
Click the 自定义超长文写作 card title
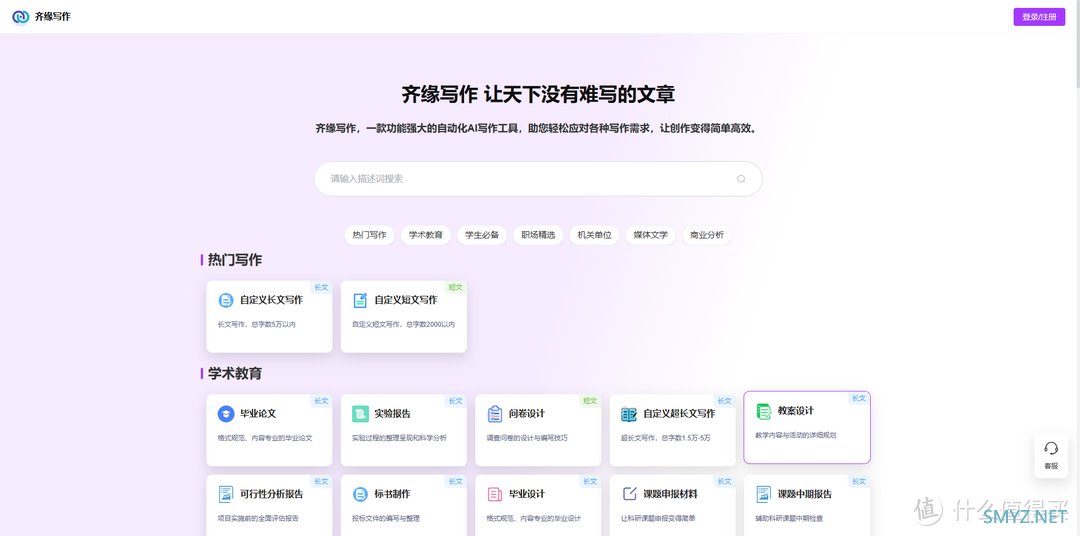[x=679, y=414]
